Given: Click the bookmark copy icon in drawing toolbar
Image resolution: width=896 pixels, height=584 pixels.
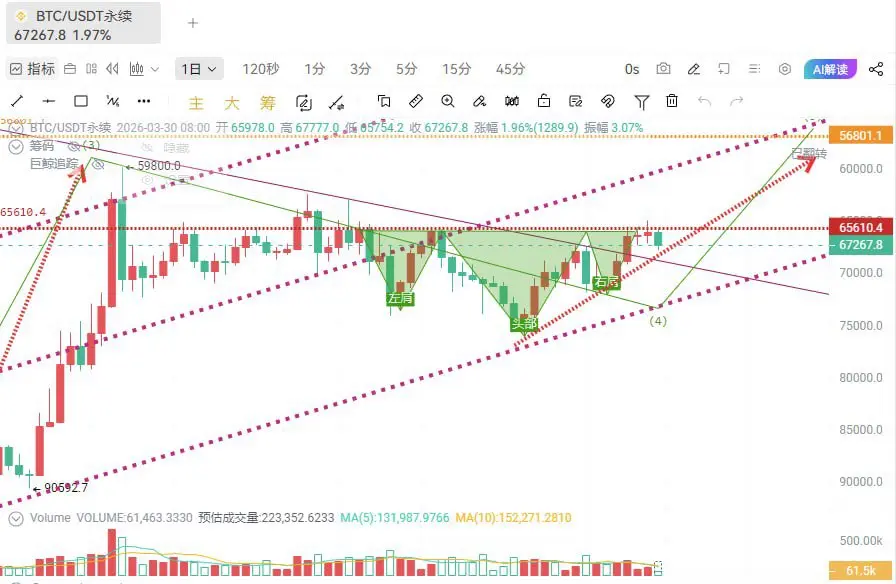Looking at the screenshot, I should point(384,102).
